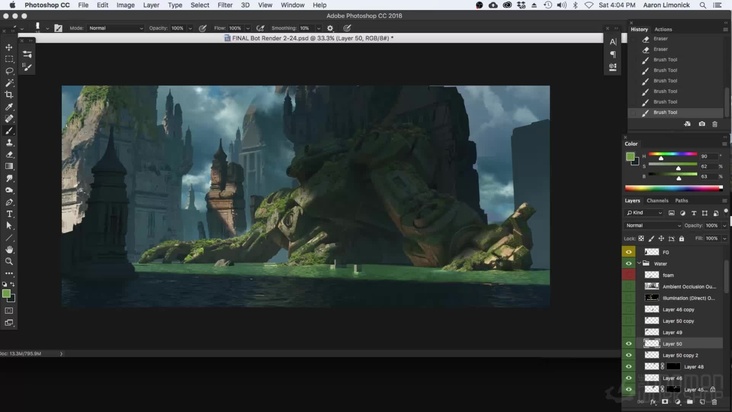Open layer Opacity dropdown arrow
This screenshot has width=732, height=412.
click(x=725, y=225)
